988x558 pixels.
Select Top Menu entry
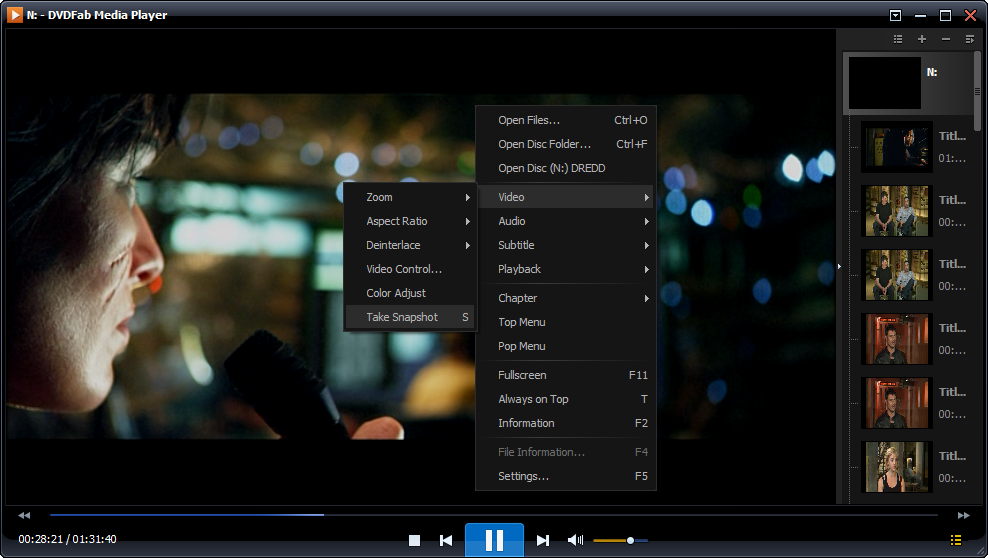click(x=566, y=322)
